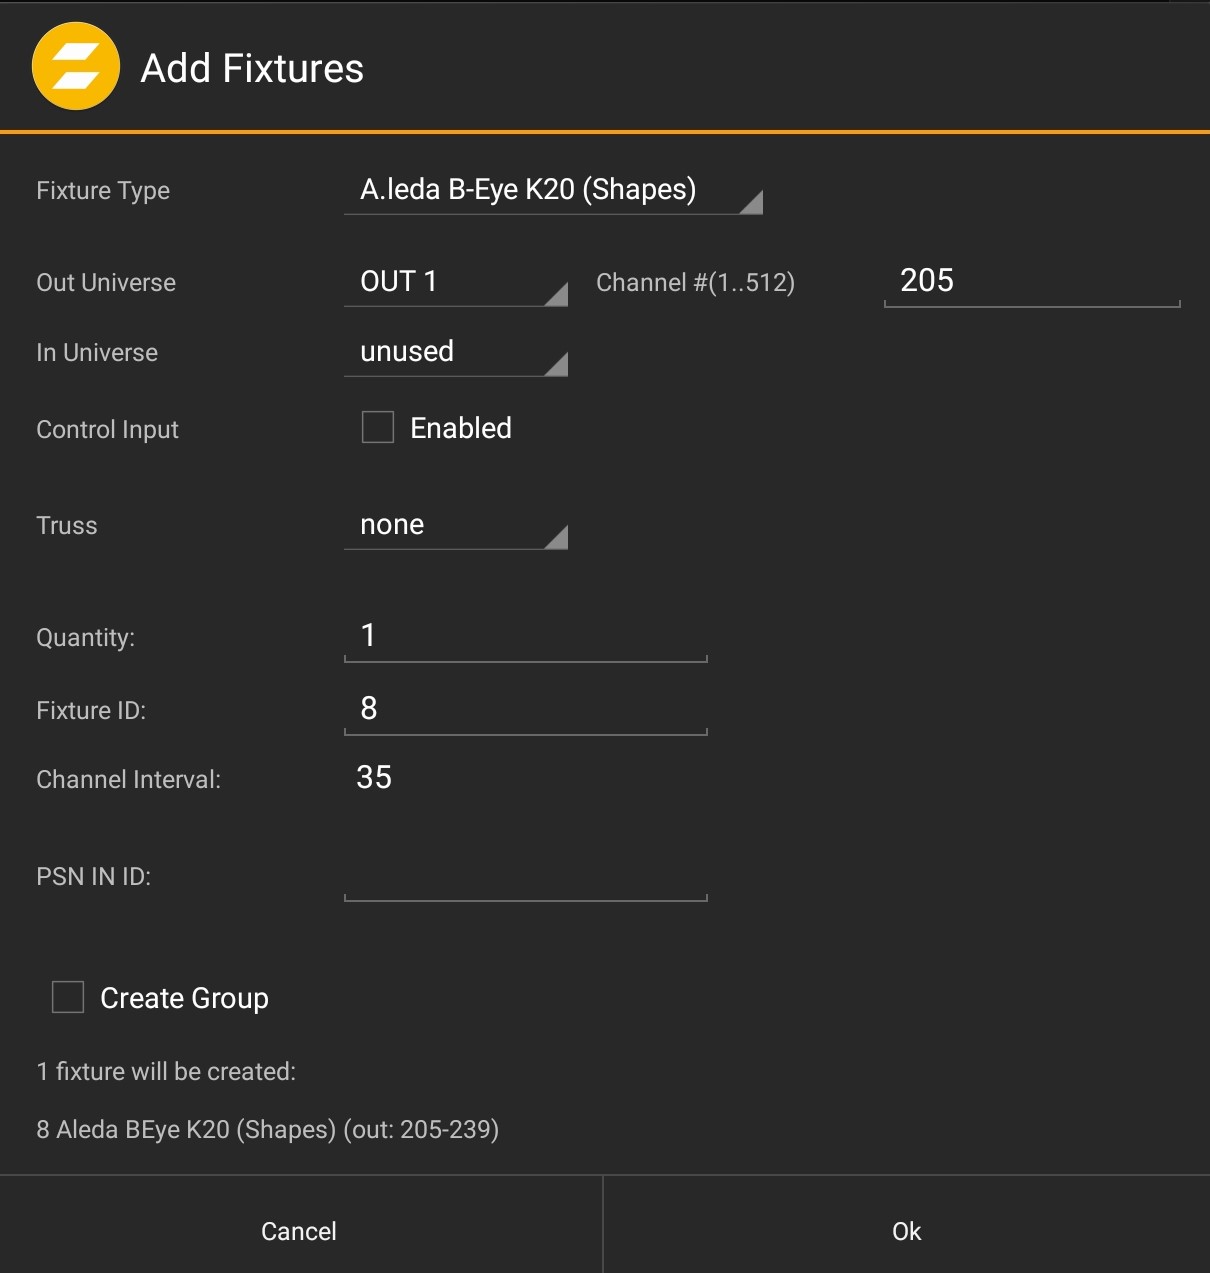1210x1273 pixels.
Task: Open the Fixture Type dropdown
Action: [x=553, y=190]
